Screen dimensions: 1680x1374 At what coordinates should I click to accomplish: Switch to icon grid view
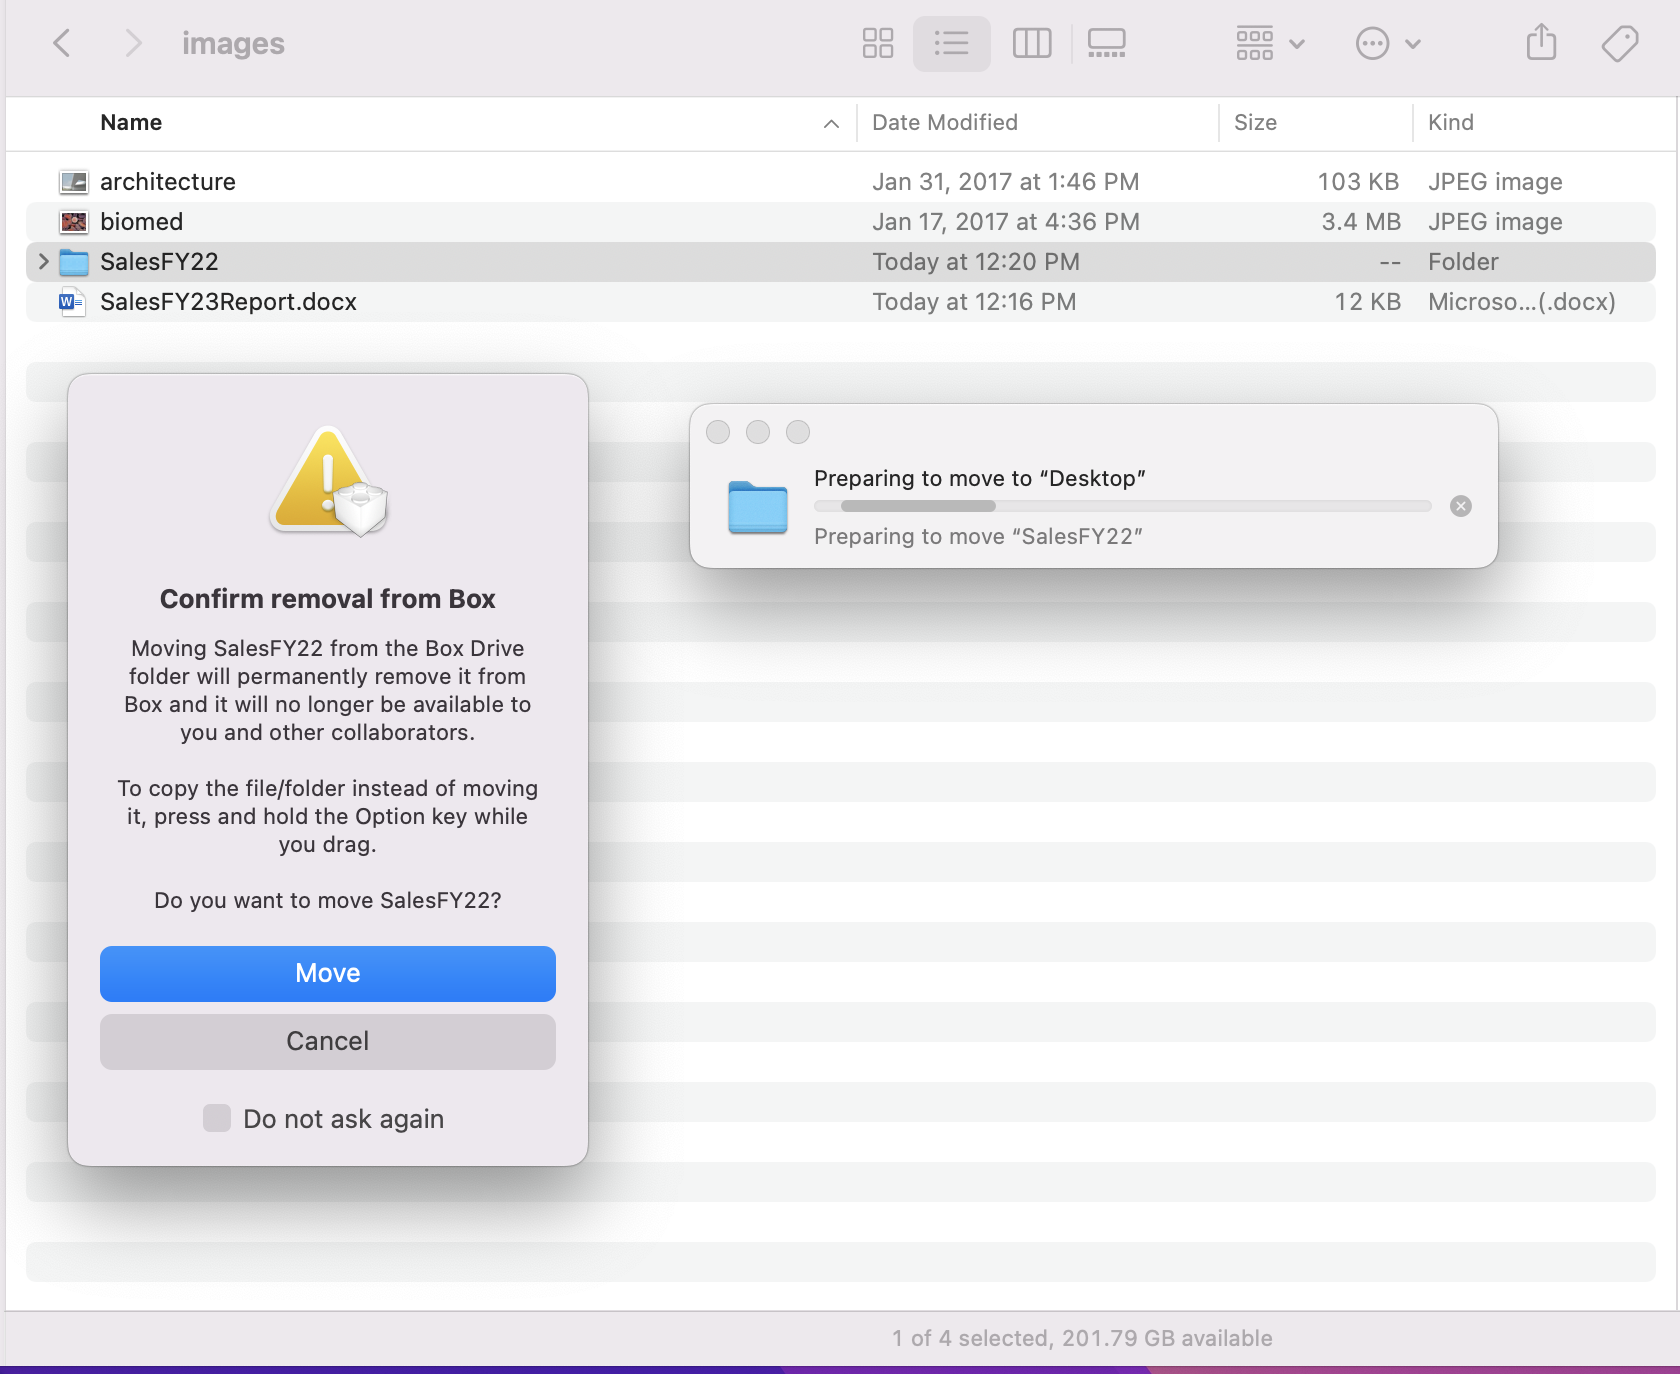pos(877,43)
